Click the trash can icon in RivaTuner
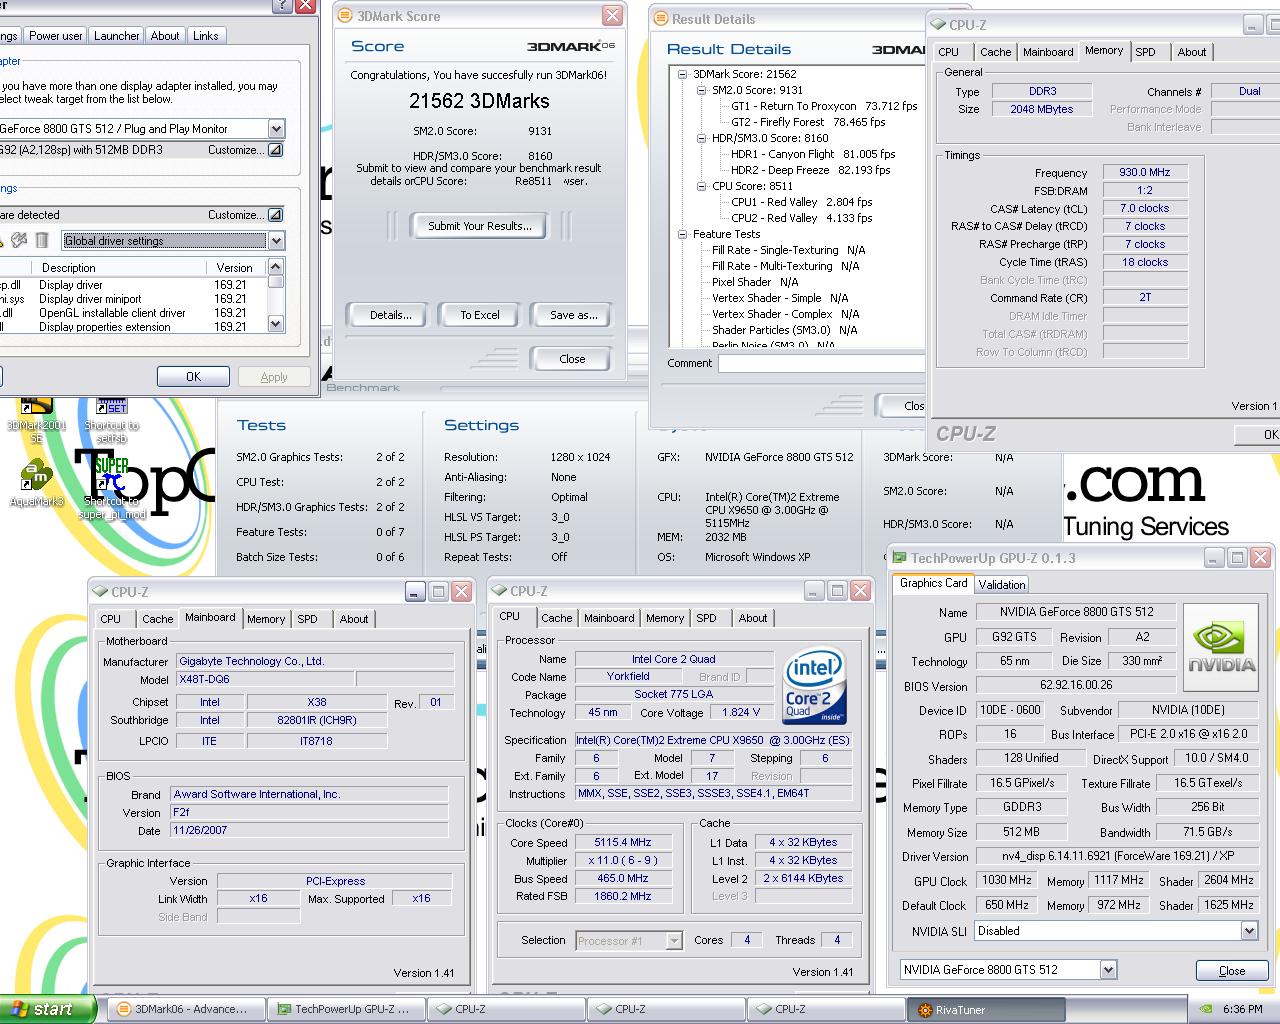 (x=42, y=240)
